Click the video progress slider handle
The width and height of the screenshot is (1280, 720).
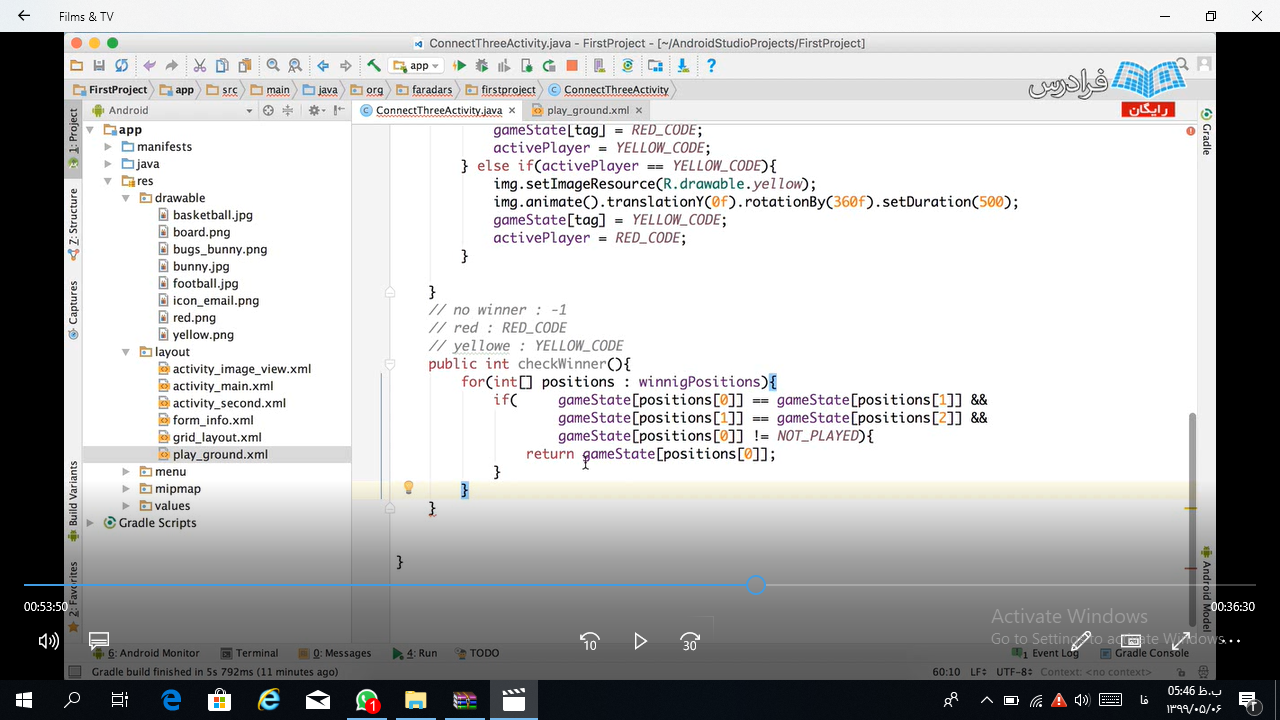[756, 585]
